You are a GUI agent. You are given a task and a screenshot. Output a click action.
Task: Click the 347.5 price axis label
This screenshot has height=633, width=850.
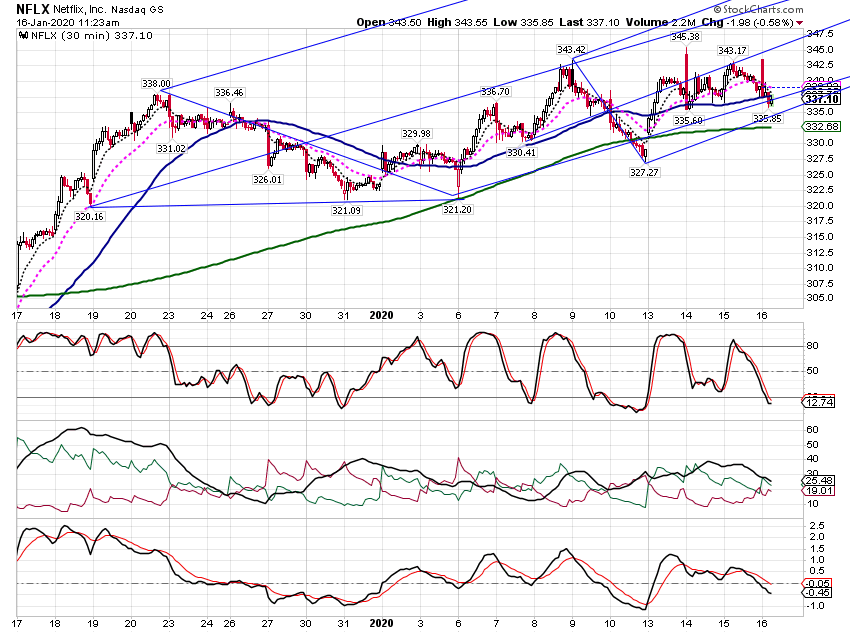820,34
